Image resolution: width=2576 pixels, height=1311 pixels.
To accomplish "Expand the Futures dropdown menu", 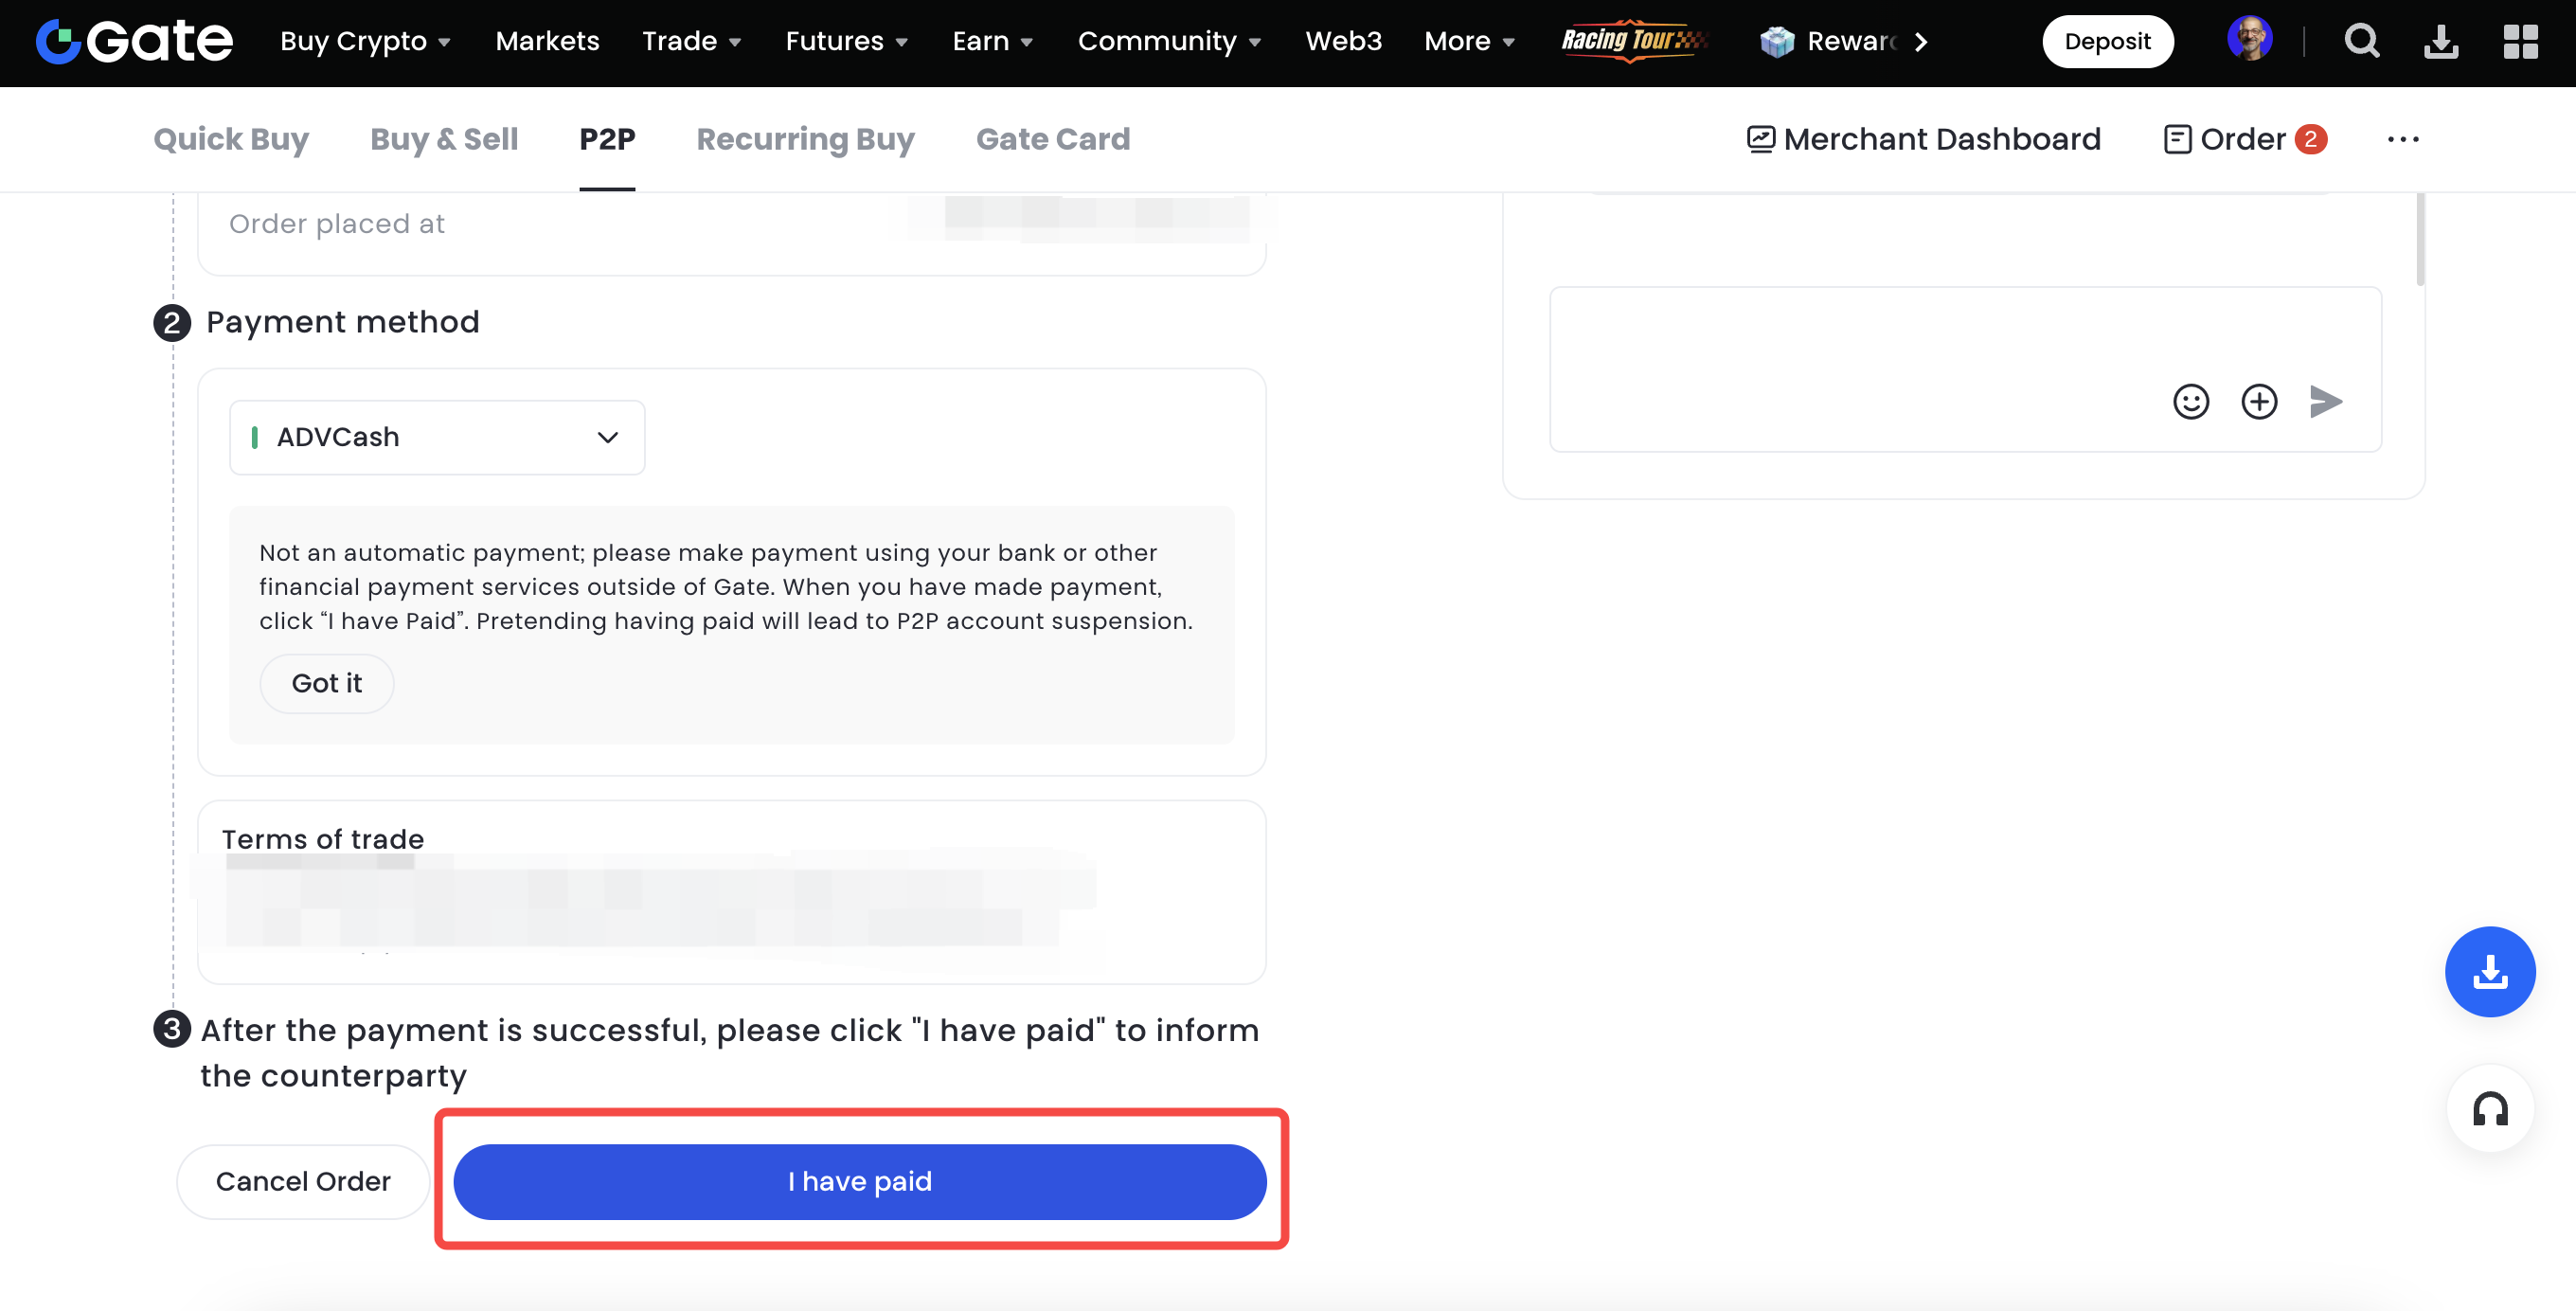I will coord(846,42).
